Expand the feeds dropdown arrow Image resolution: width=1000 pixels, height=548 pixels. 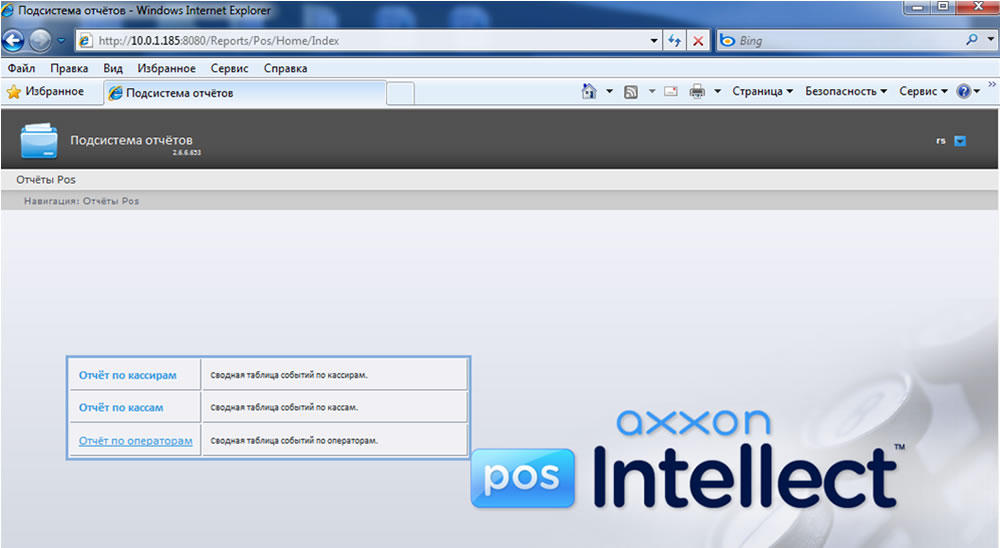[652, 91]
